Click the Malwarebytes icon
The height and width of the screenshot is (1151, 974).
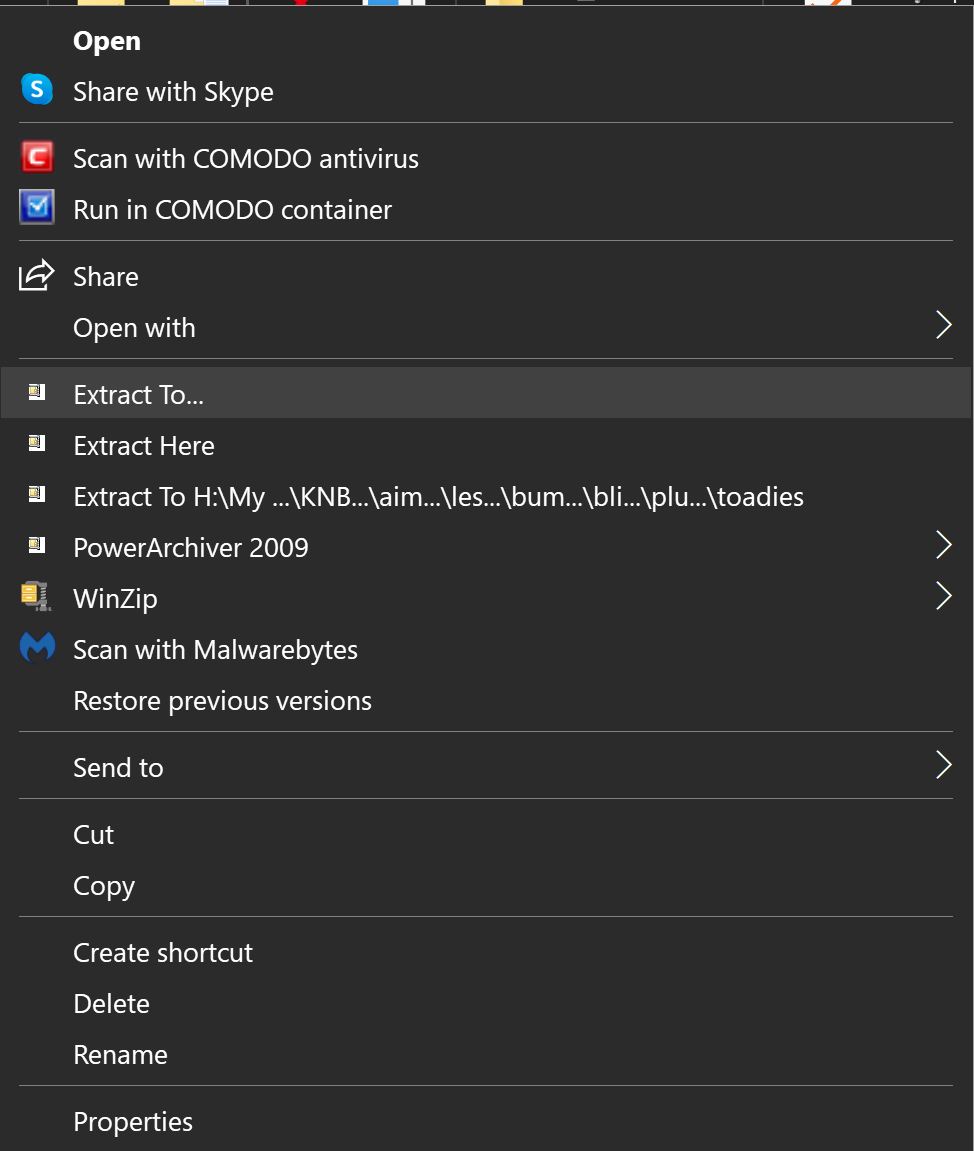click(x=37, y=649)
